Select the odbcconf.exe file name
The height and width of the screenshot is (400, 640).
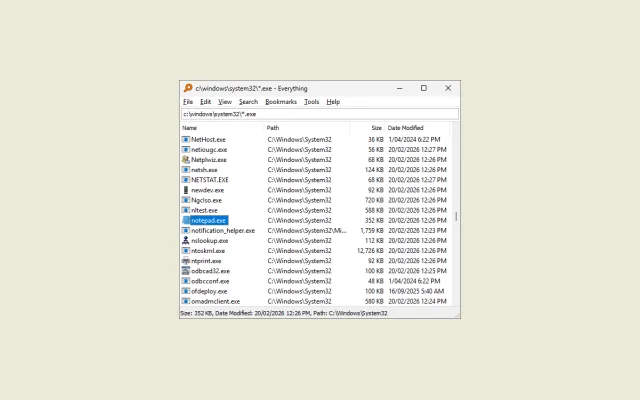coord(210,281)
